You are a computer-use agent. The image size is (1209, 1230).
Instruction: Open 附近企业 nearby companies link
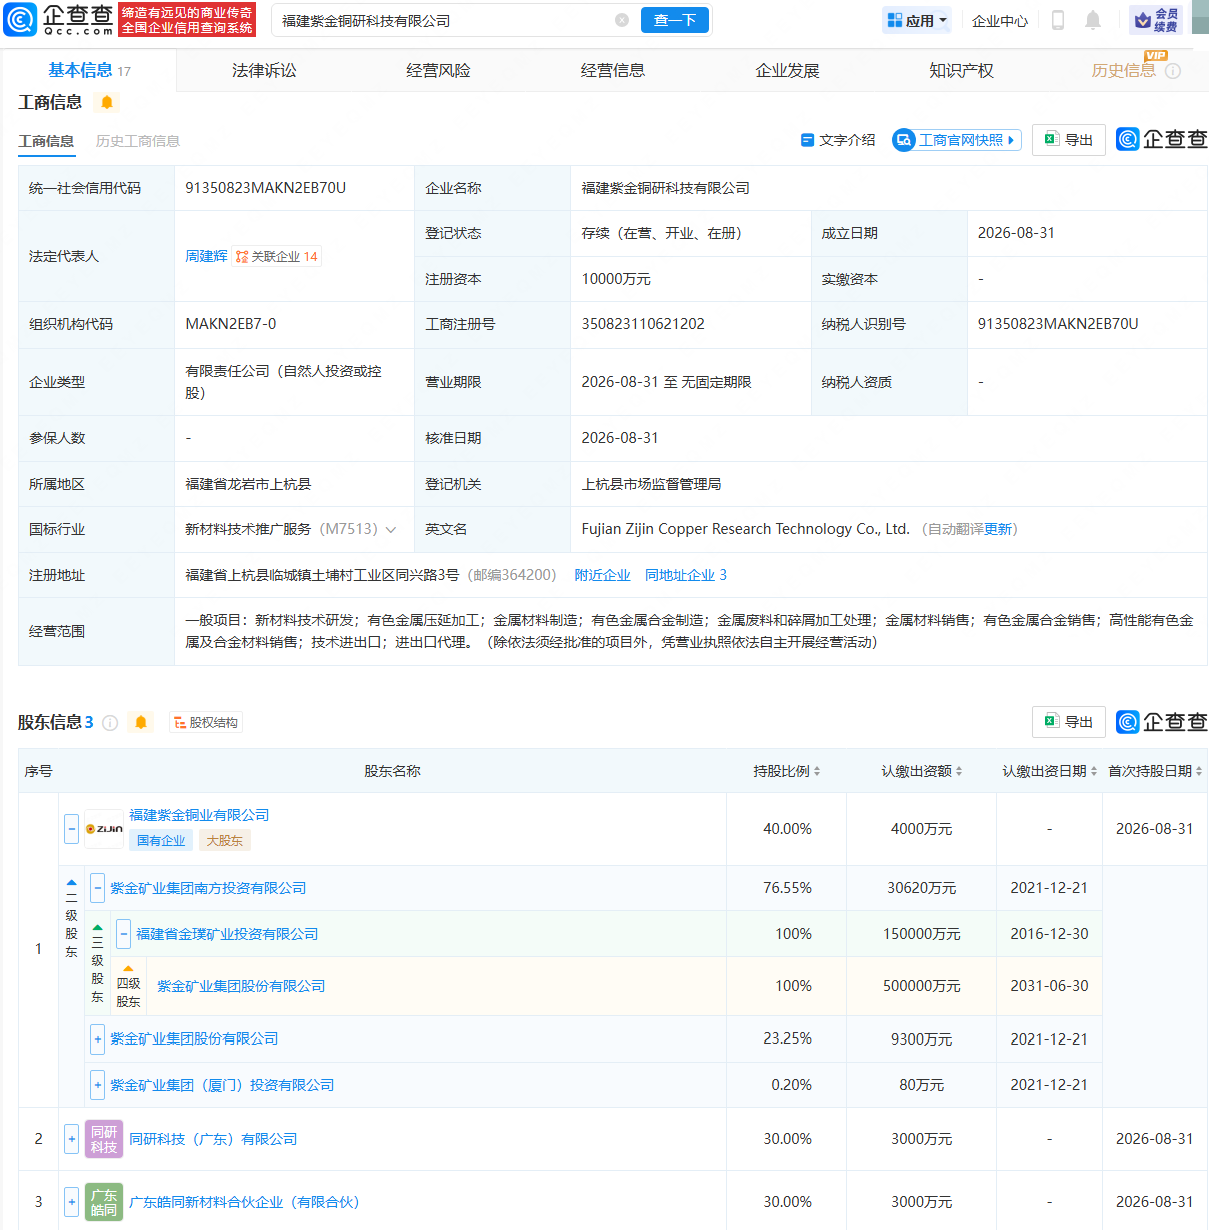(602, 575)
